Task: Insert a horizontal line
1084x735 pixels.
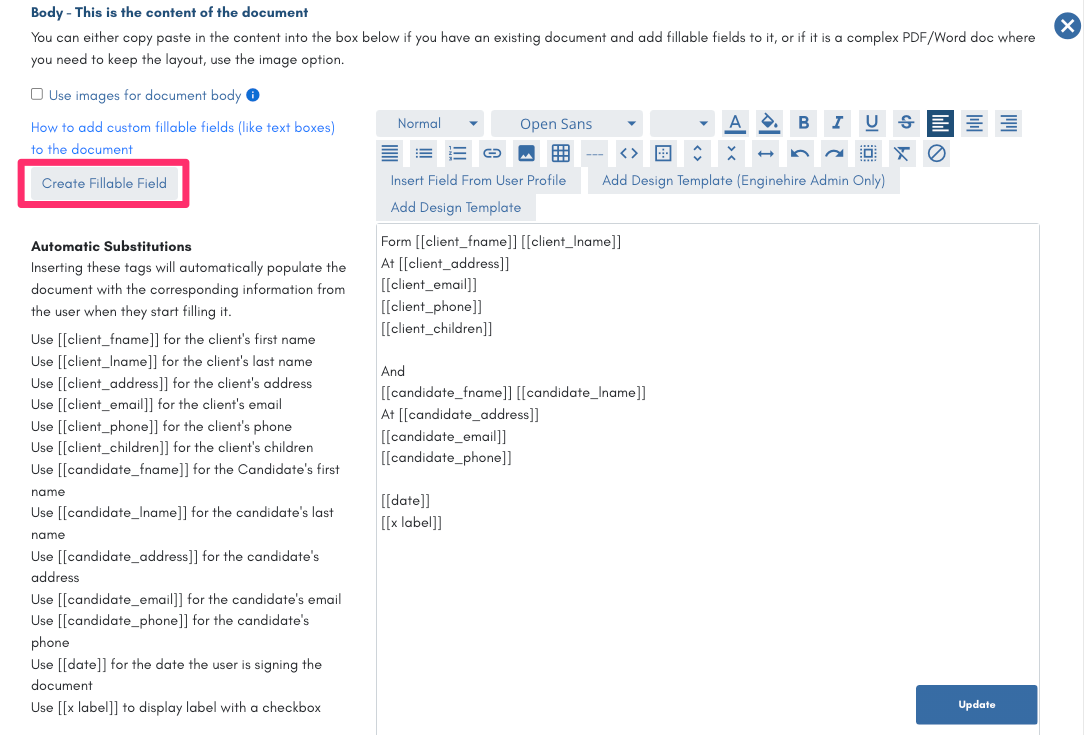Action: click(x=593, y=153)
